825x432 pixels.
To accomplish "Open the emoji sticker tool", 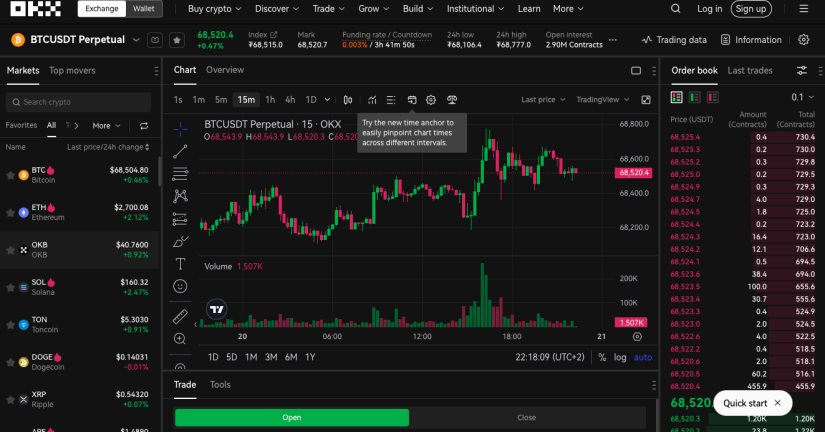I will point(180,286).
